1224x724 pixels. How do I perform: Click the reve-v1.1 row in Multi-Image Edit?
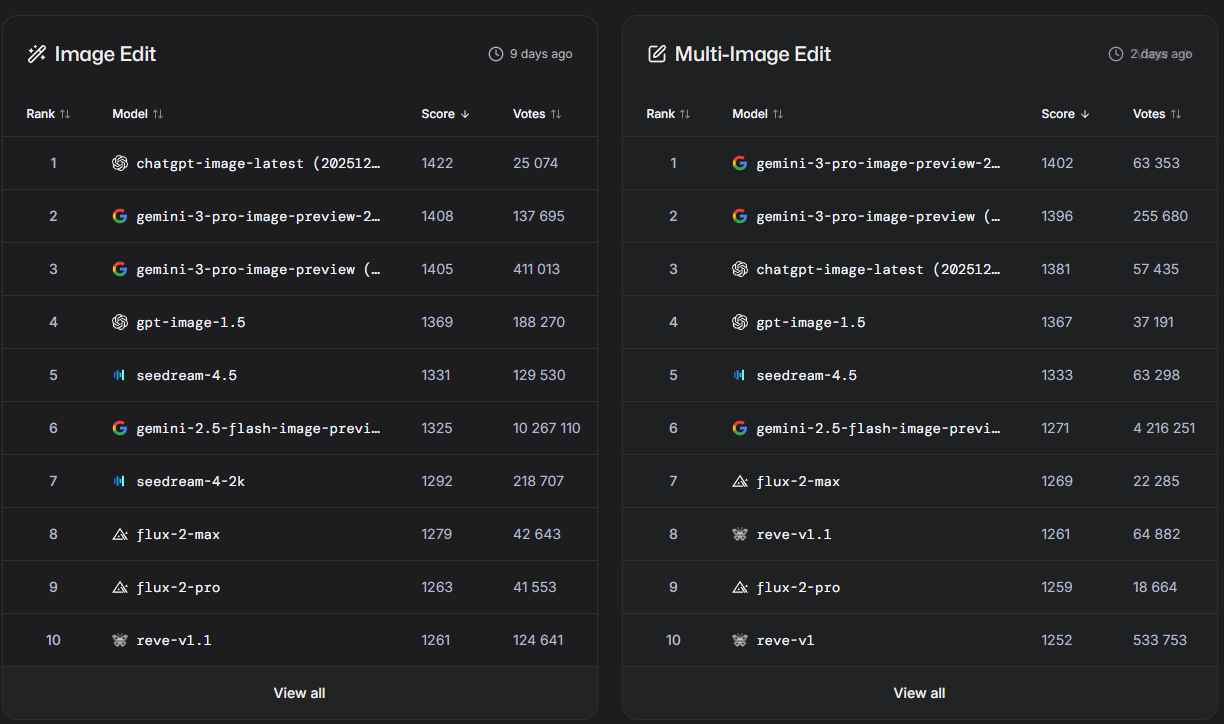tap(793, 534)
